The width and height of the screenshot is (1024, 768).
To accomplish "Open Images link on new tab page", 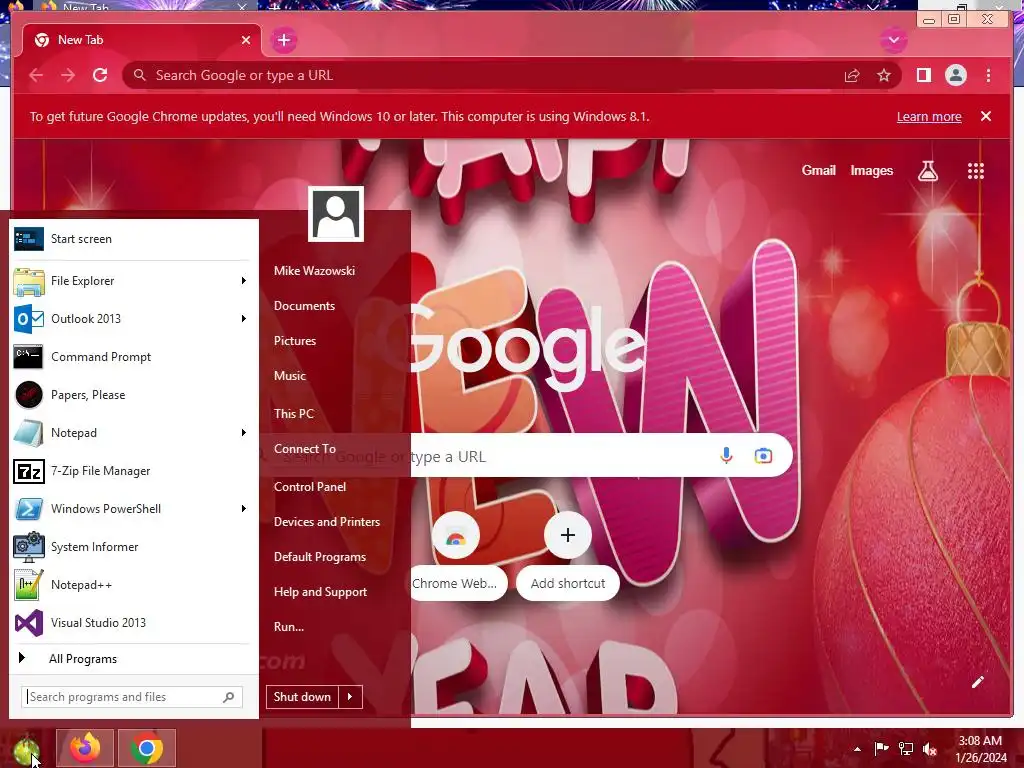I will point(871,170).
